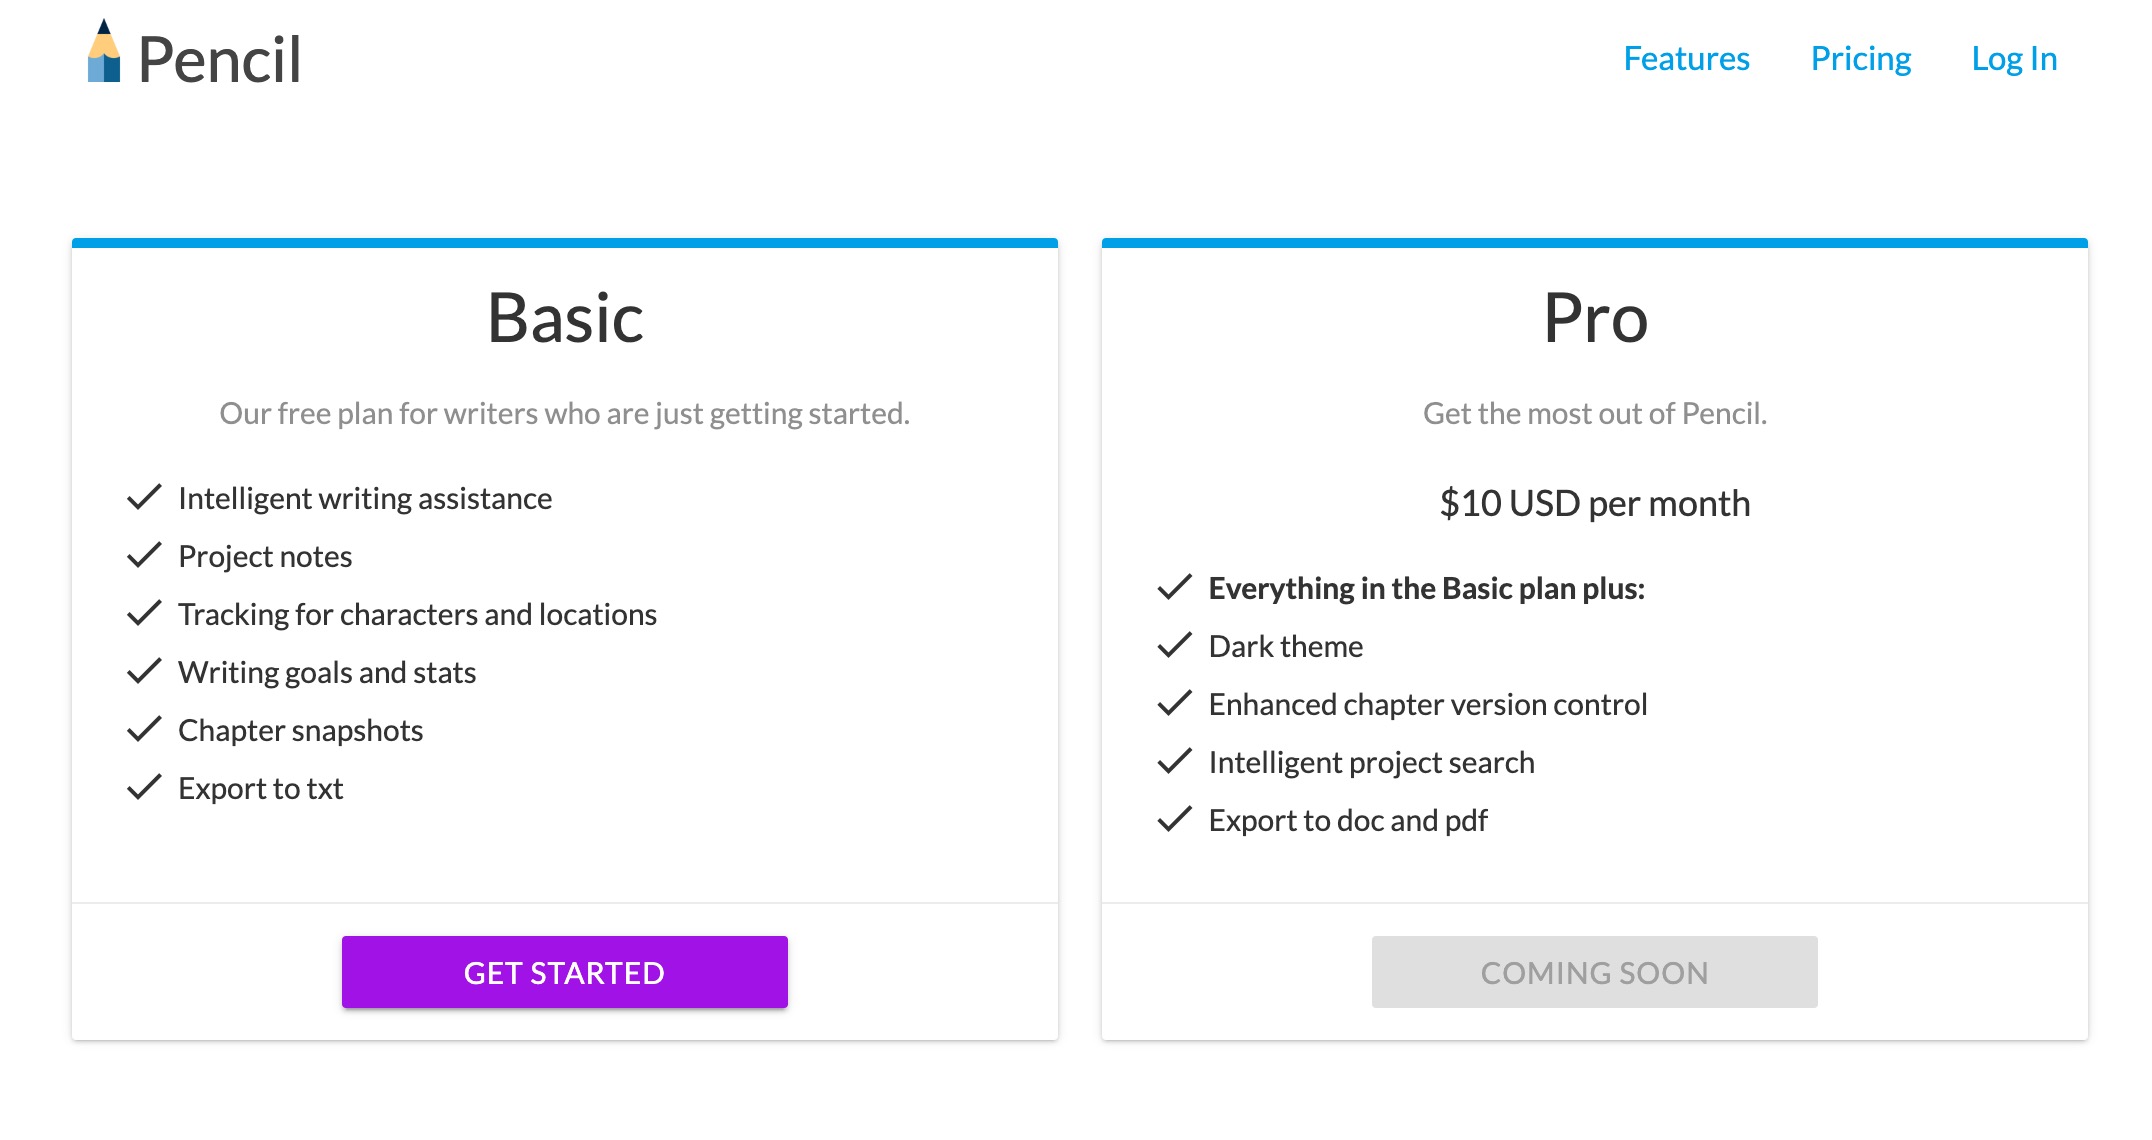Image resolution: width=2152 pixels, height=1140 pixels.
Task: Click the Pro plan heading
Action: [1595, 318]
